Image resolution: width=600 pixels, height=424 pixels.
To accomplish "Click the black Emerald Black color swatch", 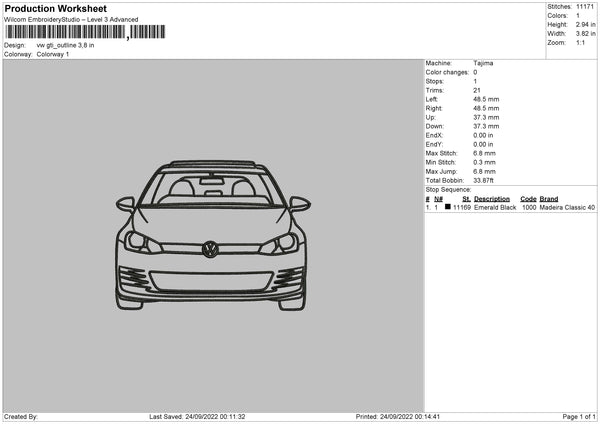I will (x=446, y=208).
